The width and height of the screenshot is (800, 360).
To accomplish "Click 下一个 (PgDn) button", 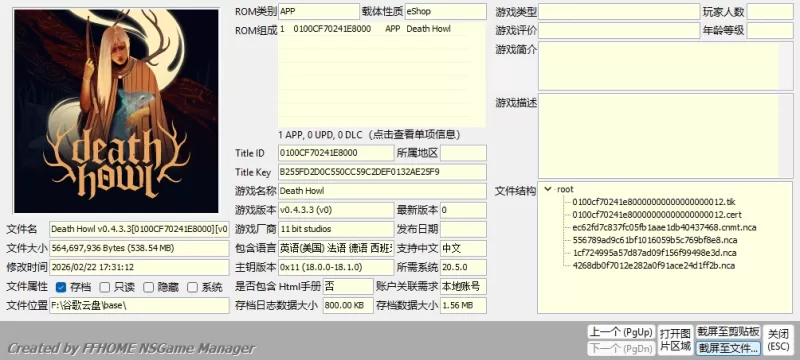I will pyautogui.click(x=620, y=349).
